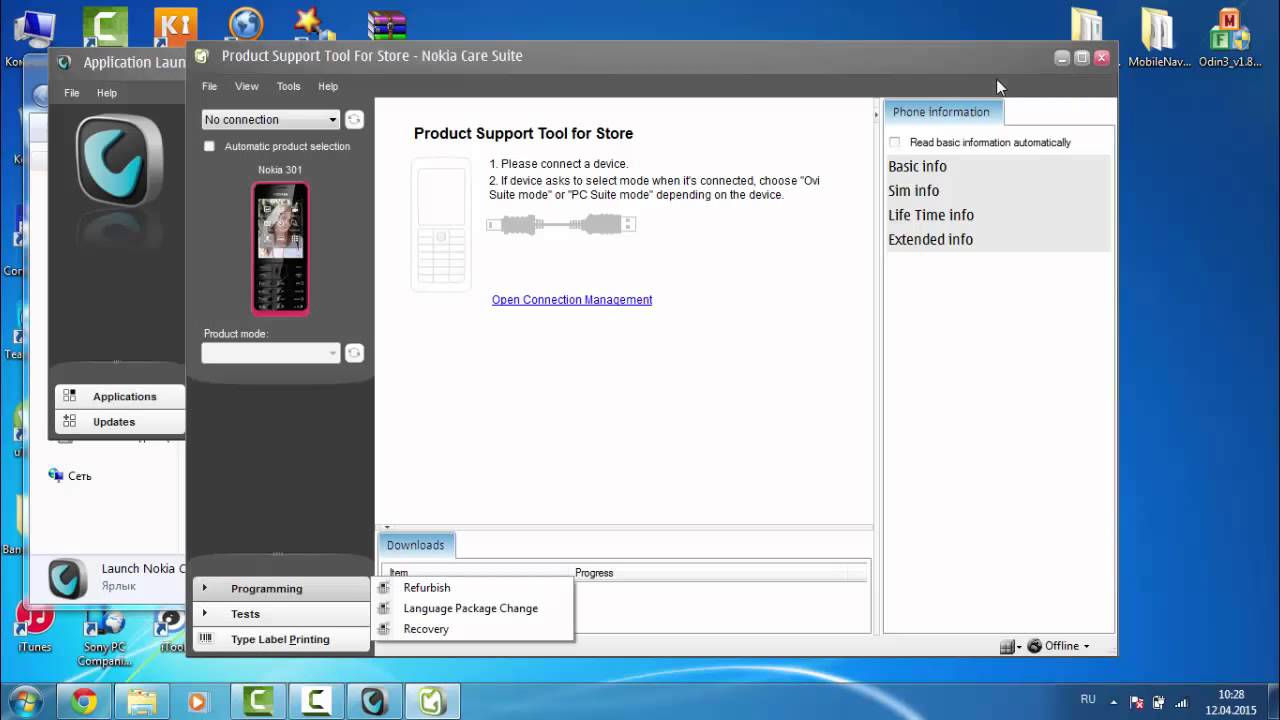
Task: Click the refresh icon beside the connection dropdown
Action: tap(354, 120)
